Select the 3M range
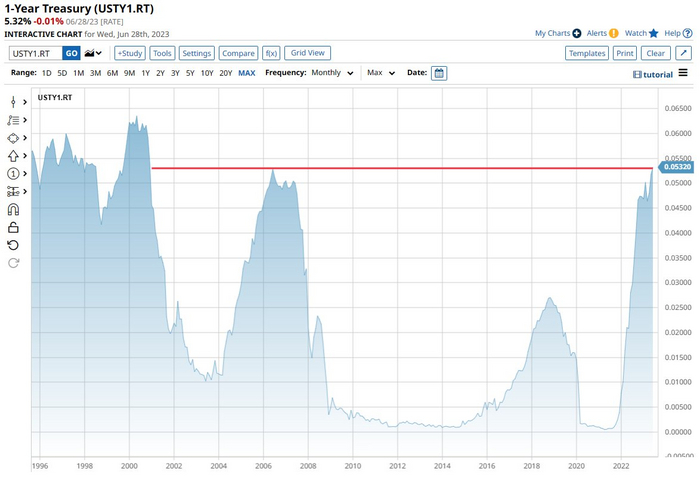 pyautogui.click(x=96, y=73)
